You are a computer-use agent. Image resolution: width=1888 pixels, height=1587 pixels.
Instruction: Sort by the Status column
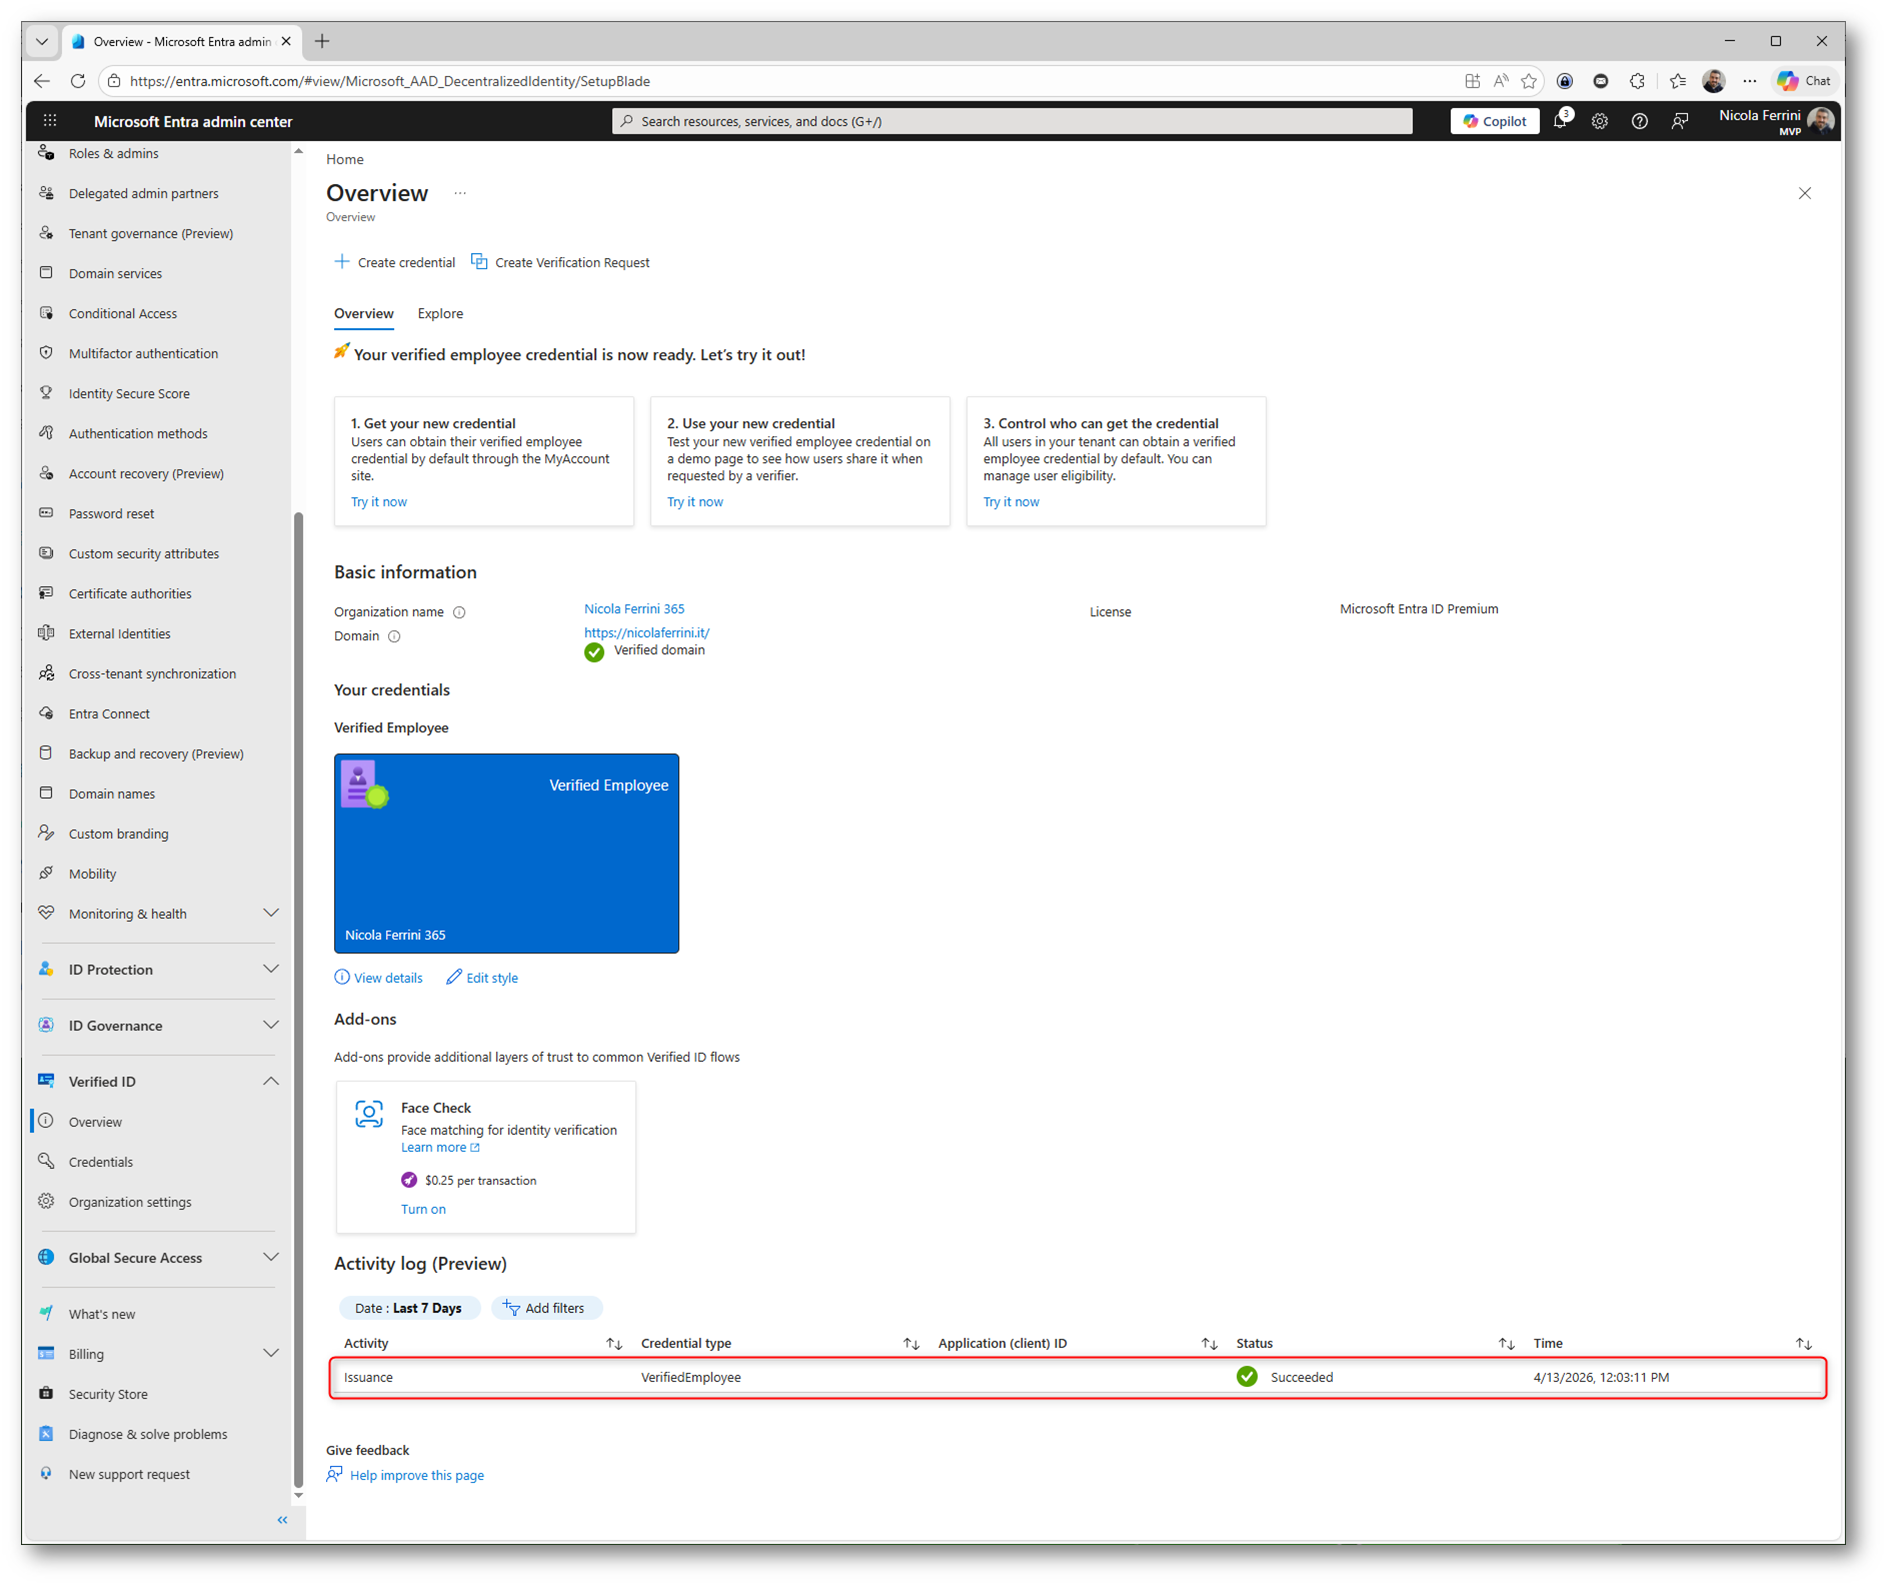click(1506, 1344)
